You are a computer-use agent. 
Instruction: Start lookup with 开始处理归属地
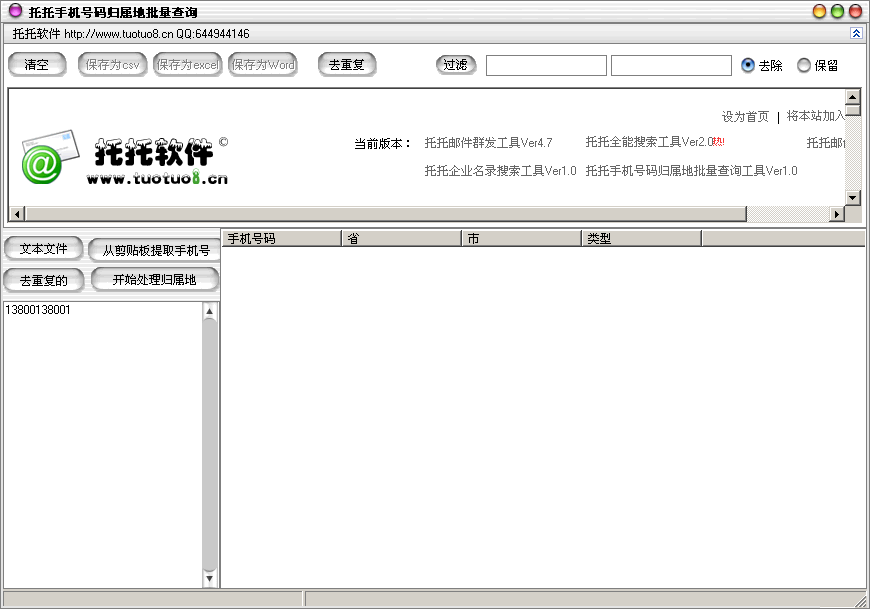coord(154,280)
